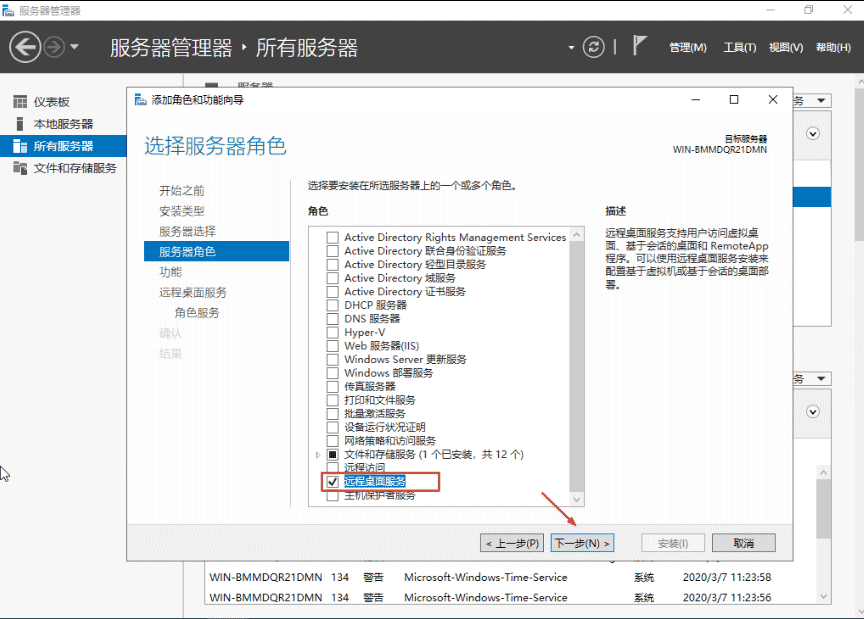Screen dimensions: 864x619
Task: Click roles list scrollbar up arrow
Action: click(x=576, y=235)
